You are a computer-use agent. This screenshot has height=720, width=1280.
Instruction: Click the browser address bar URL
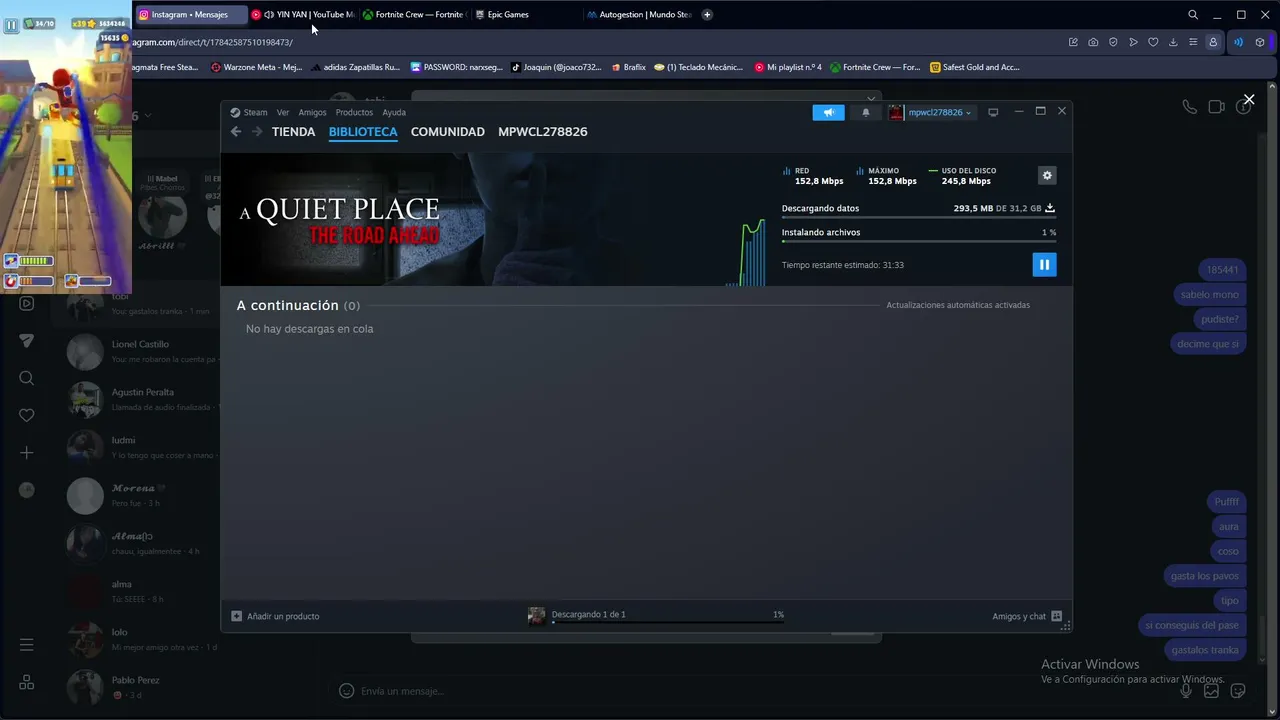tap(212, 42)
